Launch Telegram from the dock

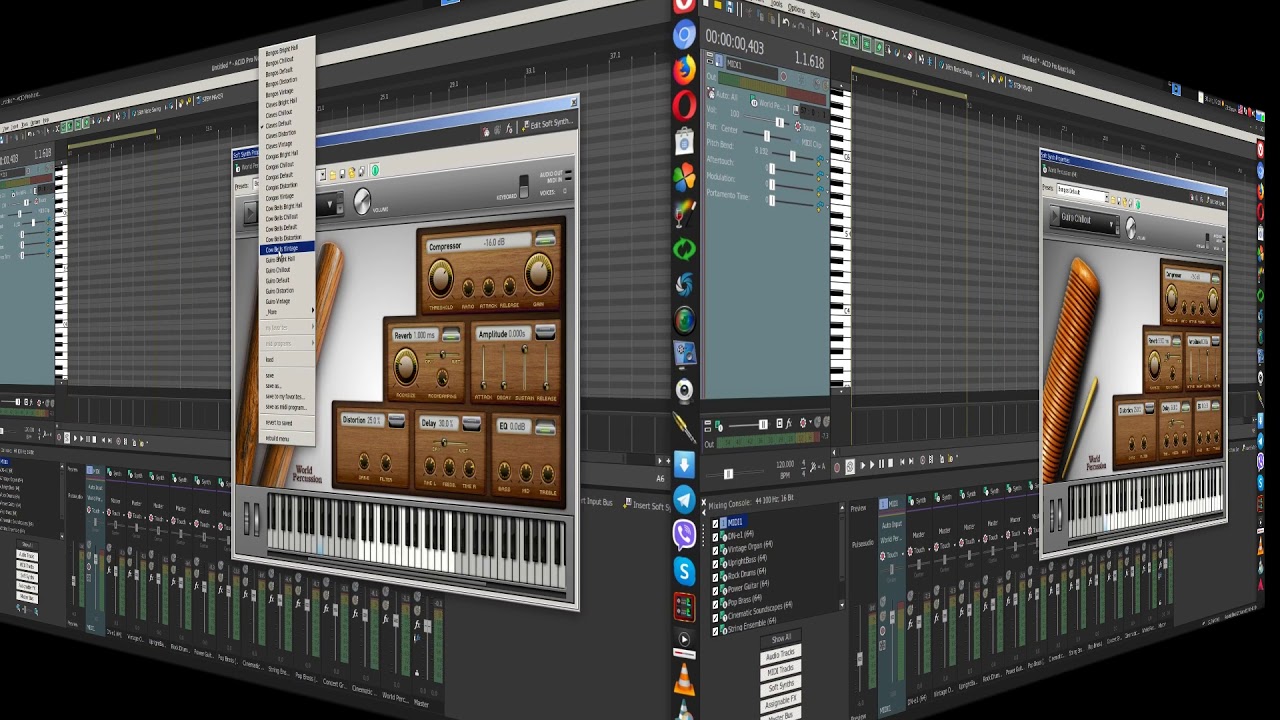point(684,499)
